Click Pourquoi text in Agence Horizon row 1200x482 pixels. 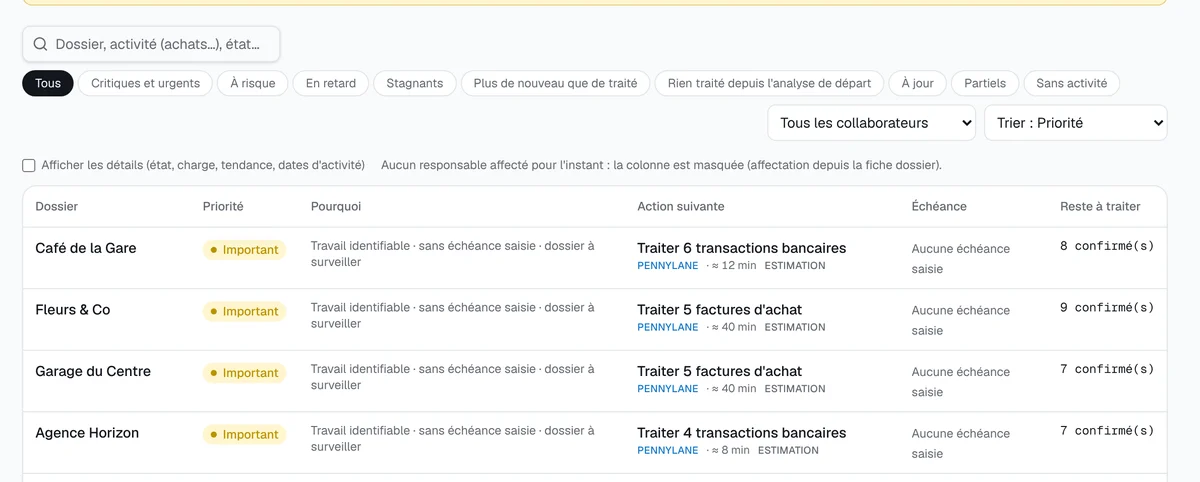(x=453, y=438)
